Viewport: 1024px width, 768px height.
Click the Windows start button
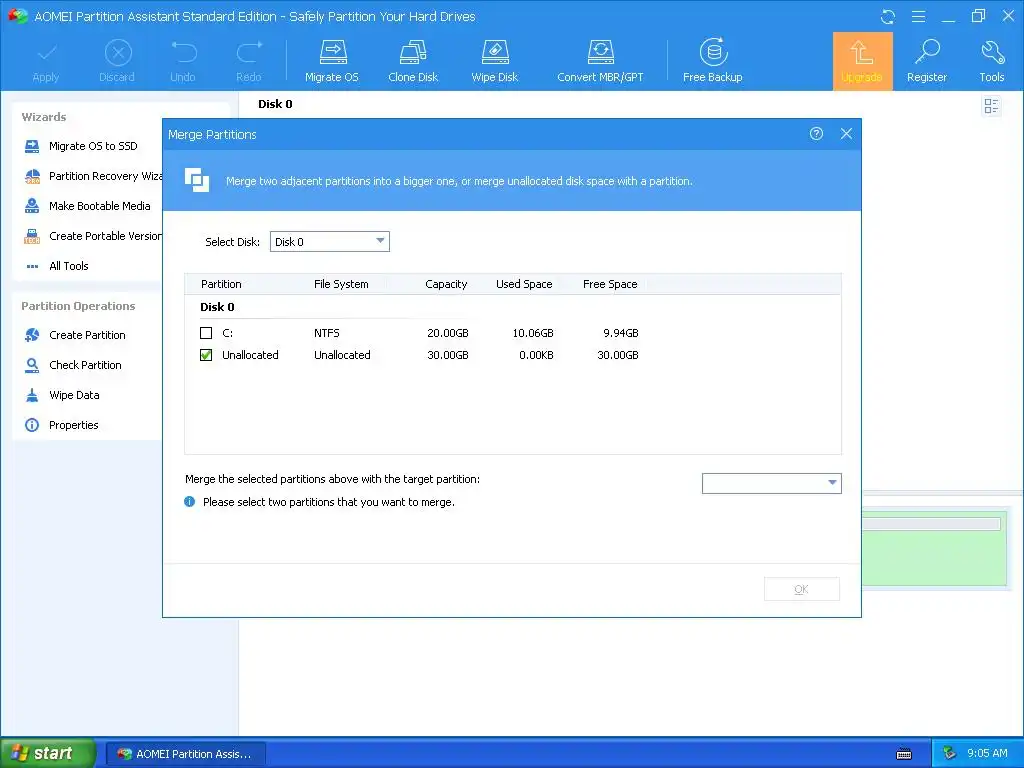(x=47, y=753)
